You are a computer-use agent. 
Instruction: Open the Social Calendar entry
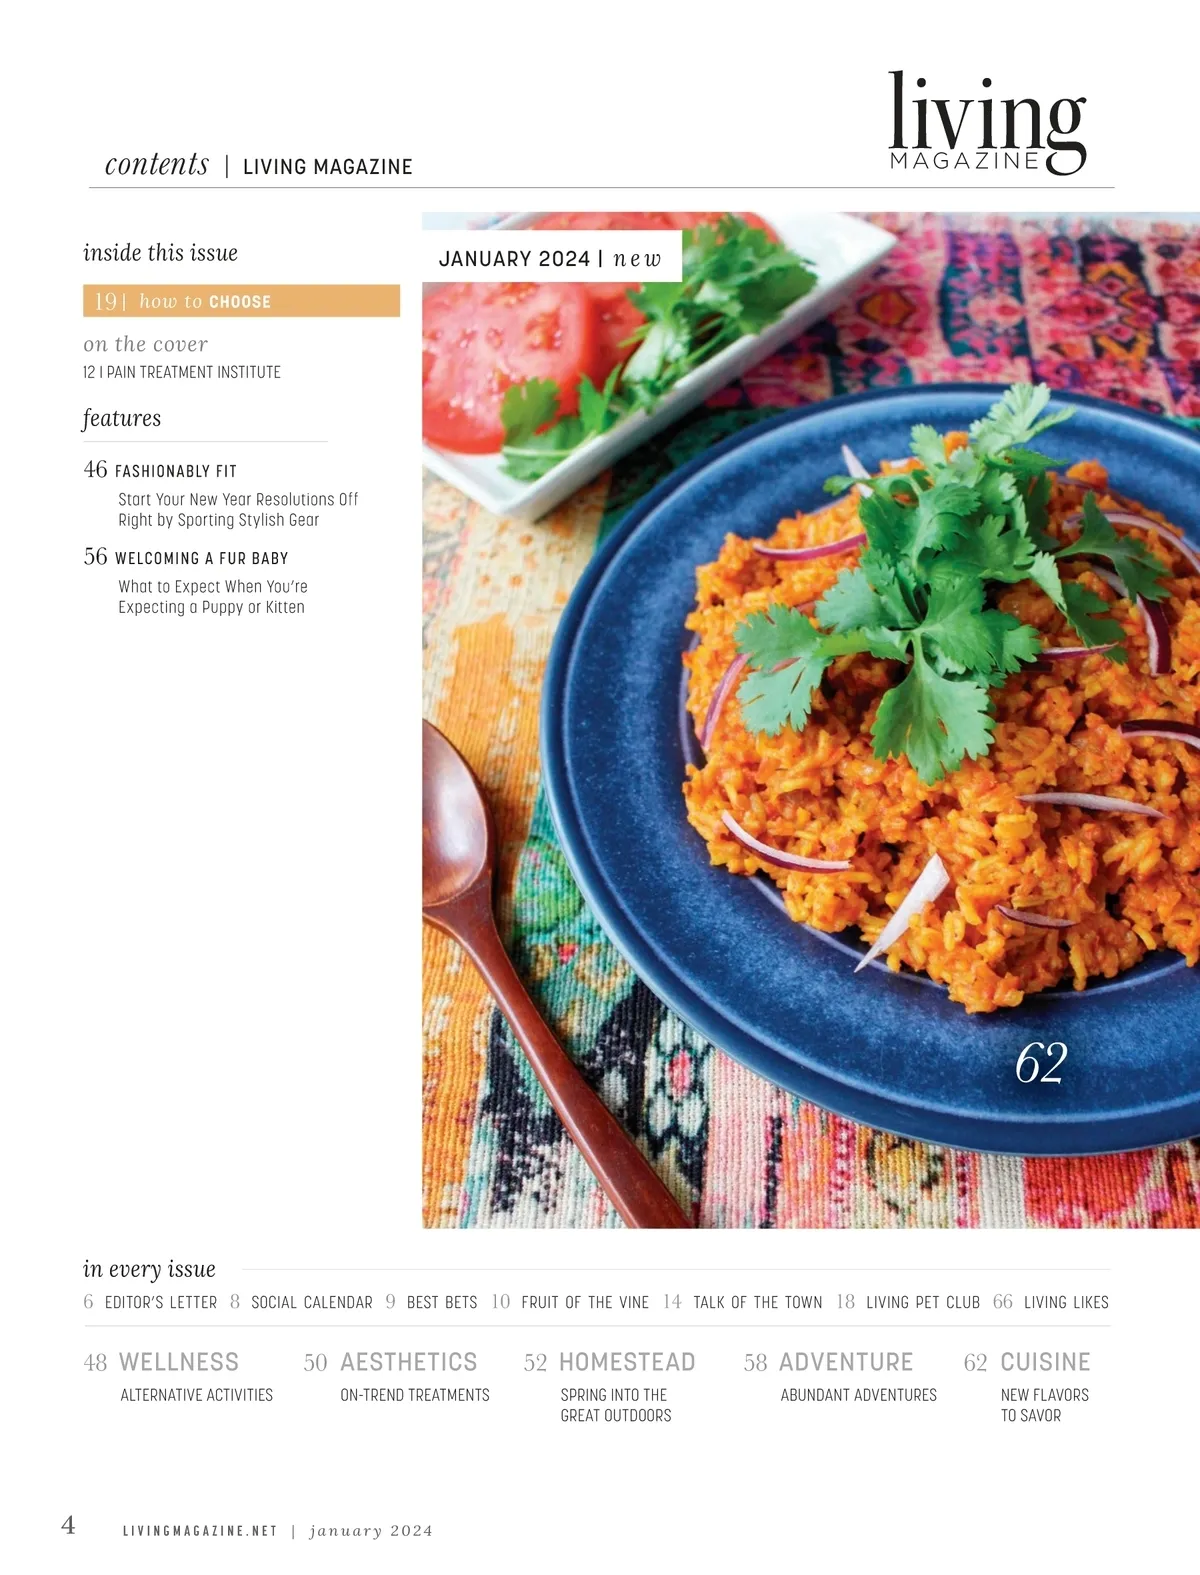301,1302
